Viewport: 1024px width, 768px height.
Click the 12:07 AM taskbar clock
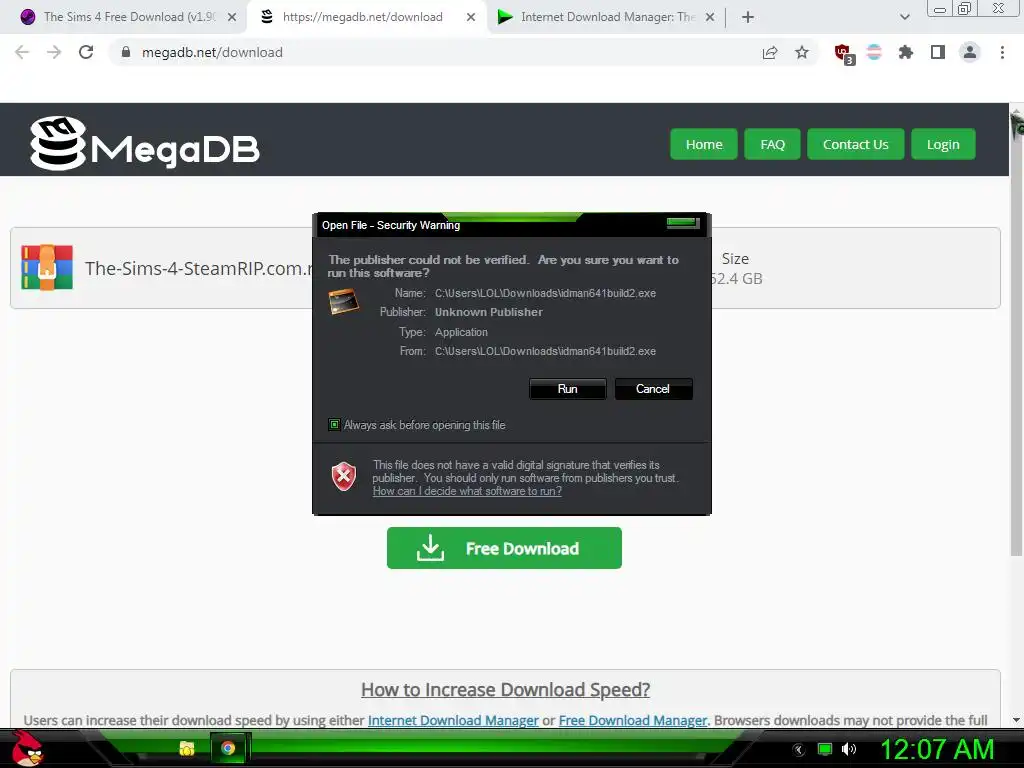[x=937, y=749]
